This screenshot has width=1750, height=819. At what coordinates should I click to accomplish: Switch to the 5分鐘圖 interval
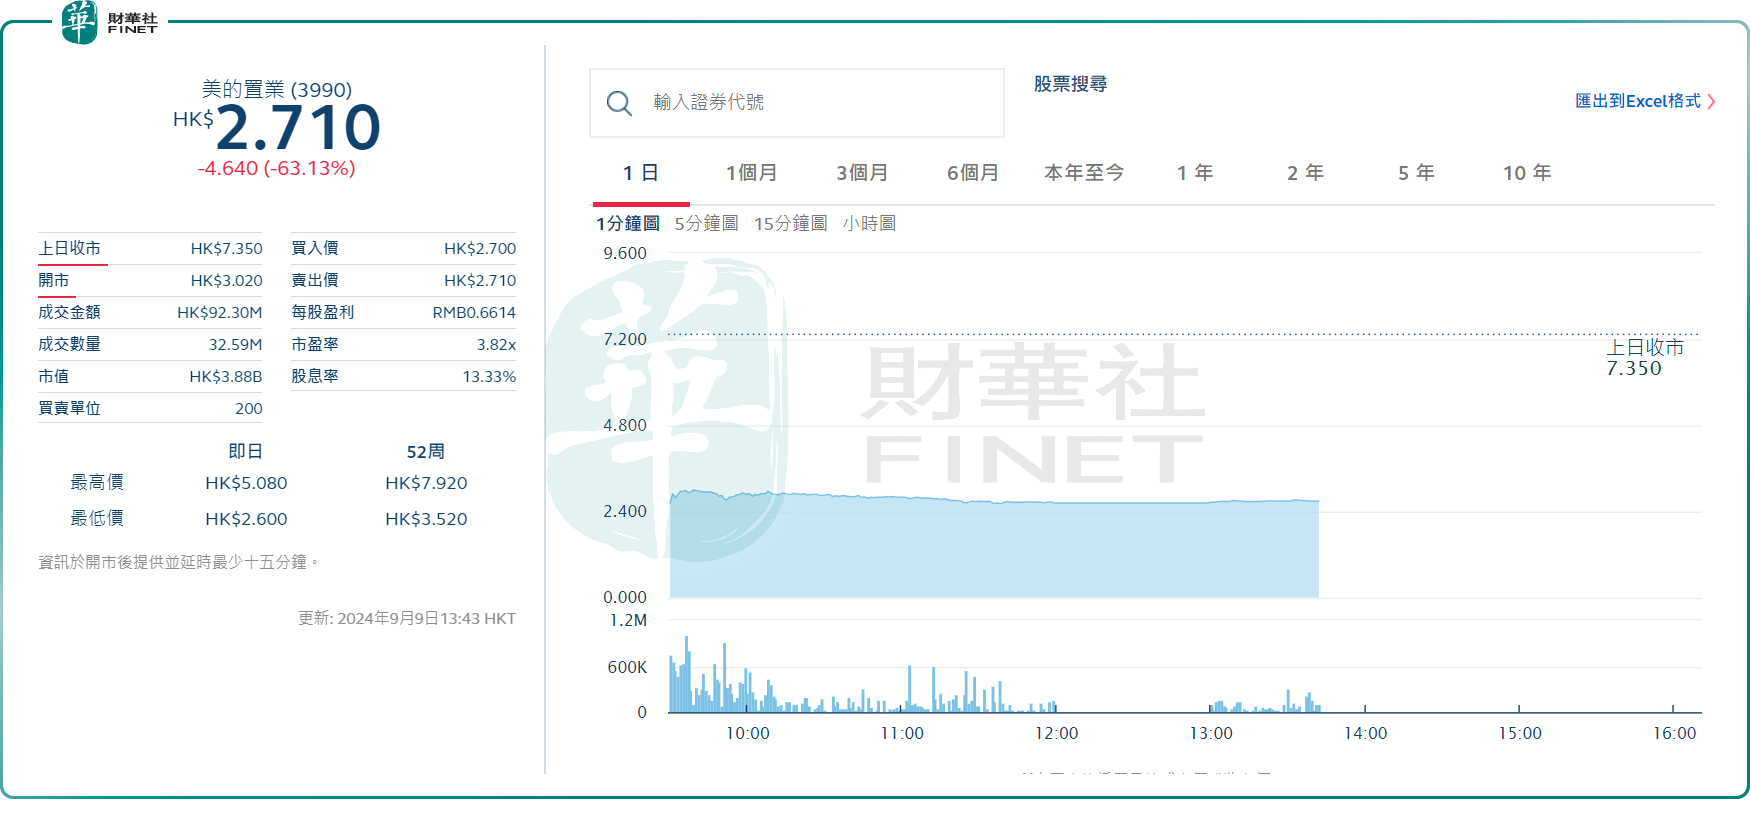[706, 223]
